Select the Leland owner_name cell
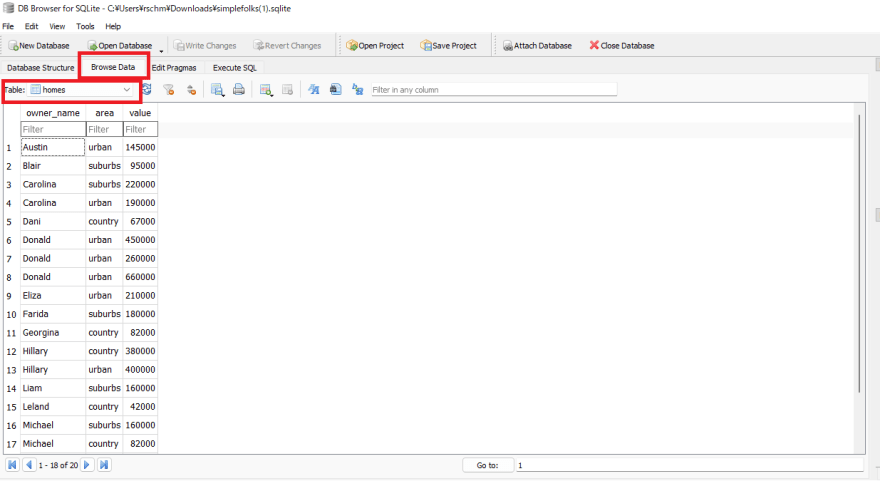The width and height of the screenshot is (880, 481). coord(53,406)
